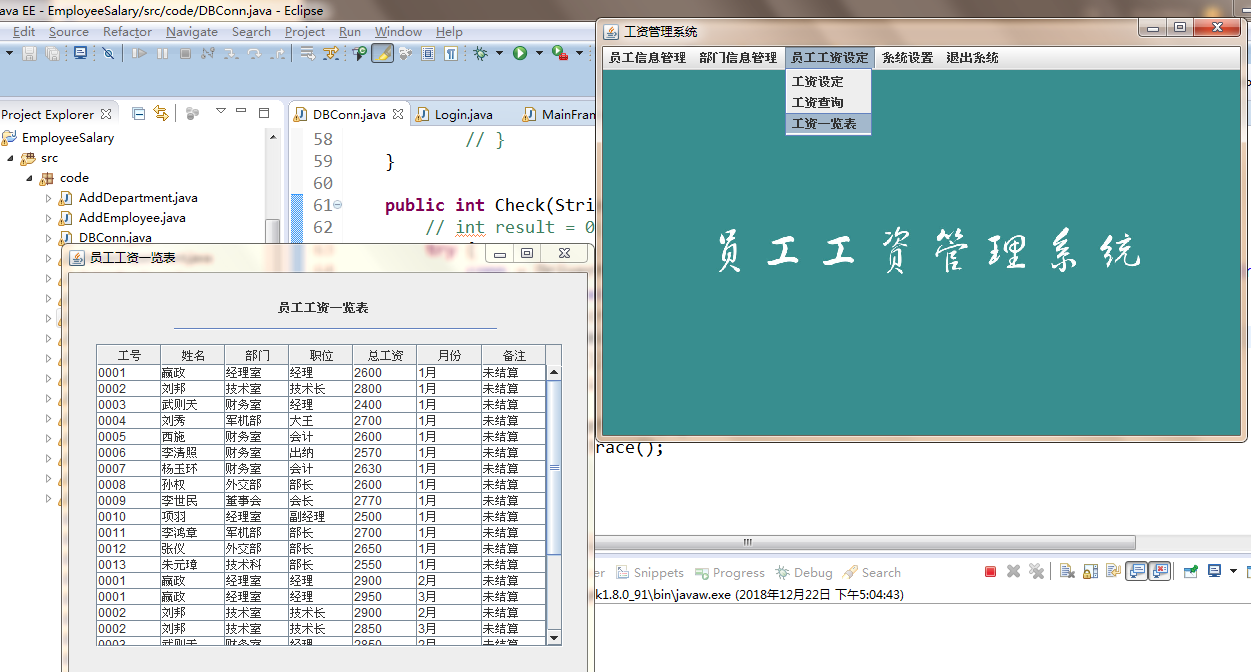The height and width of the screenshot is (672, 1251).
Task: Click Collapse All icon in Project Explorer
Action: (x=139, y=113)
